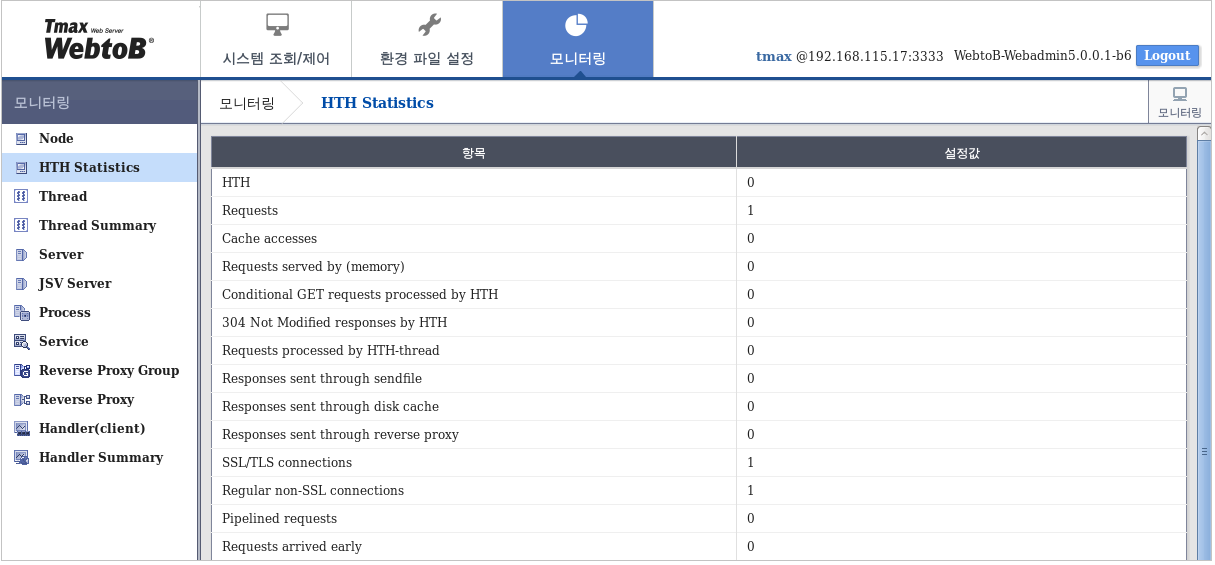Click Responses sent through sendfile row
This screenshot has height=565, width=1215.
(x=699, y=379)
